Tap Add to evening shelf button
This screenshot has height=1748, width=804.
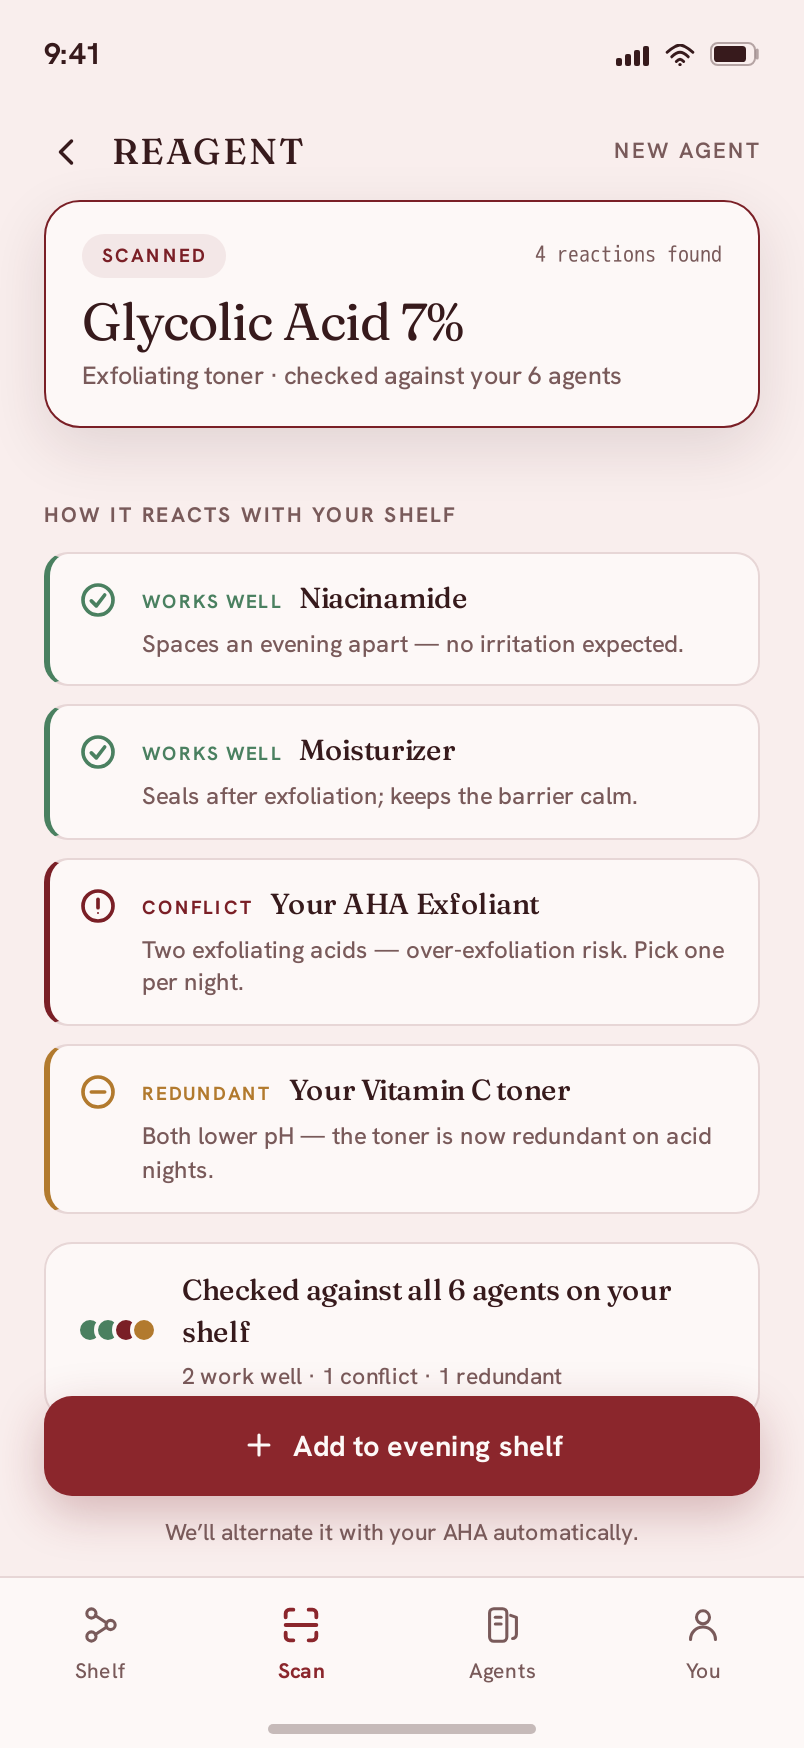tap(402, 1446)
